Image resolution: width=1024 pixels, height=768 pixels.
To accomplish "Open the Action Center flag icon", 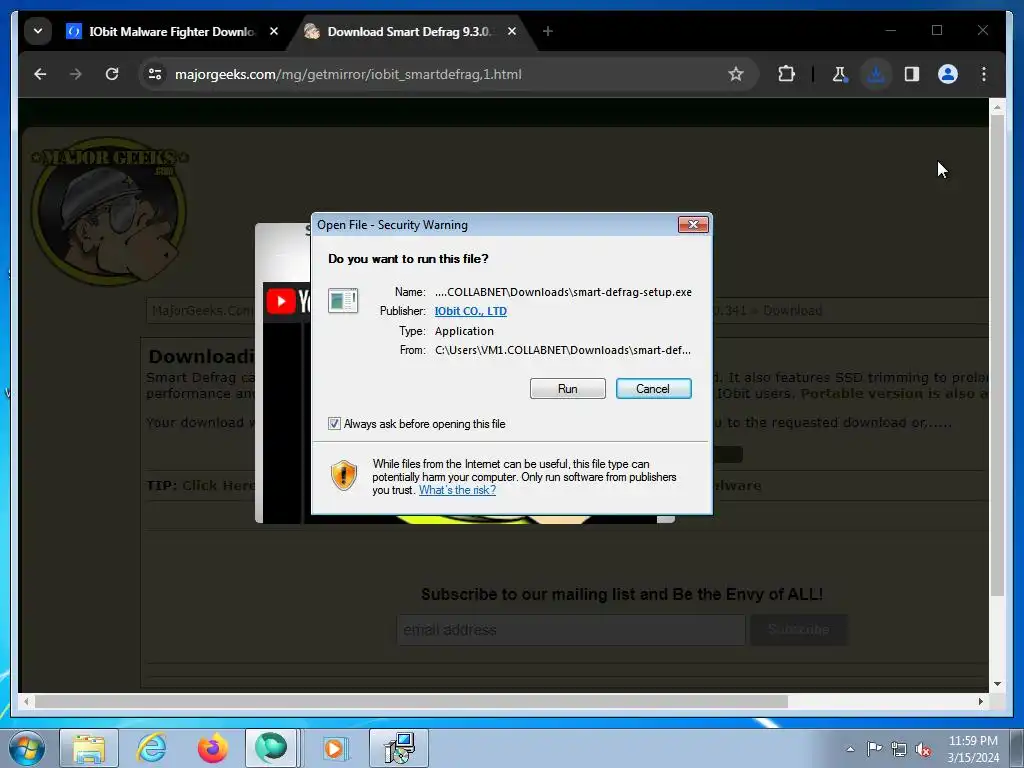I will pyautogui.click(x=874, y=749).
